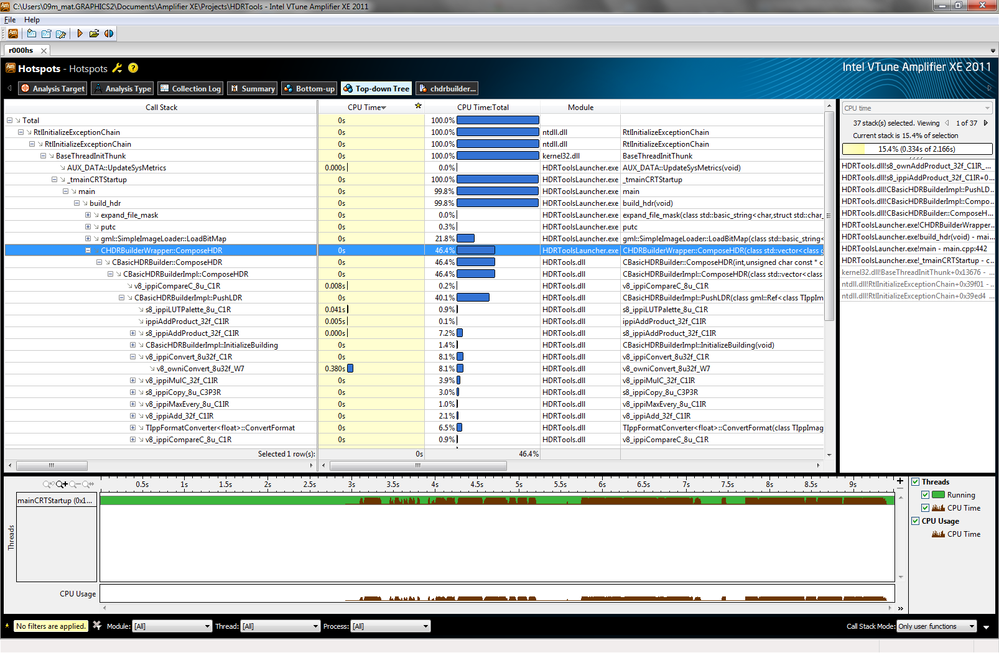Click the Compare Results toolbar icon
Screen dimensions: 999x653
point(109,34)
